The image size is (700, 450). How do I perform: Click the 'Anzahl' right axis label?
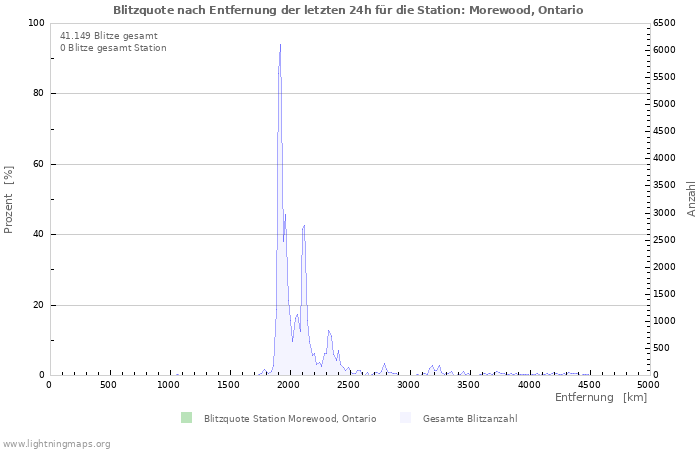pos(691,199)
